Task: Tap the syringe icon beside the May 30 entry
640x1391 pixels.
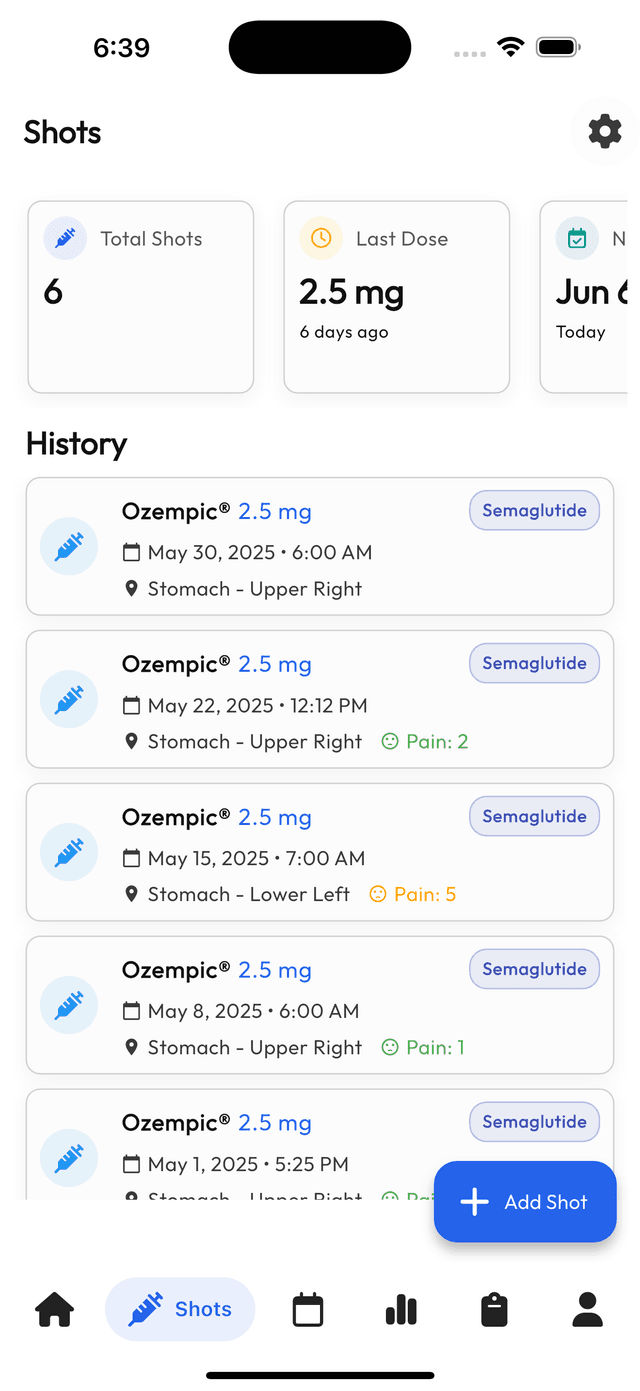Action: [x=68, y=546]
